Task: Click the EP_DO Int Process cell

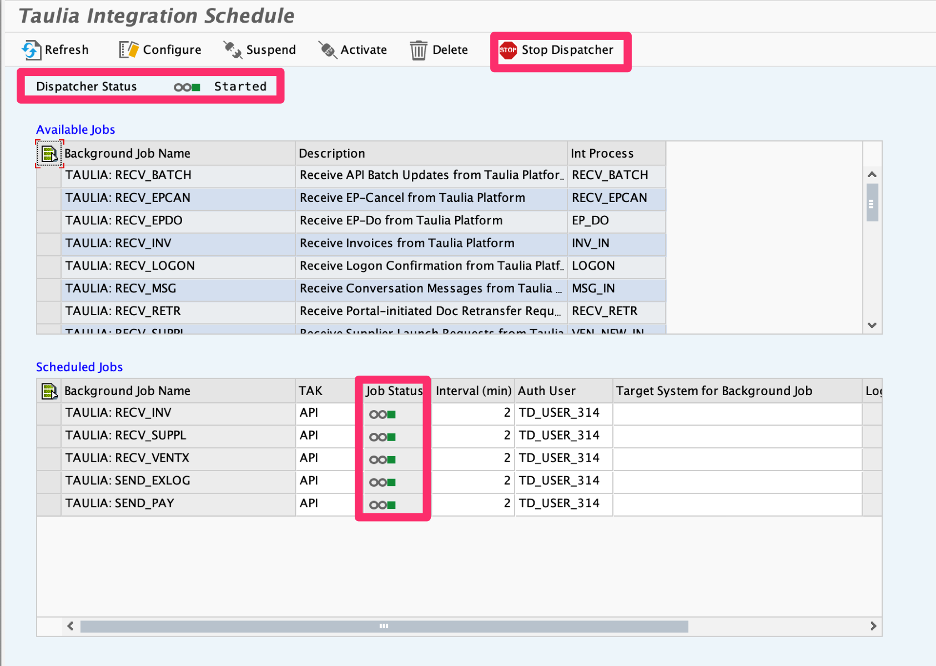Action: [616, 221]
